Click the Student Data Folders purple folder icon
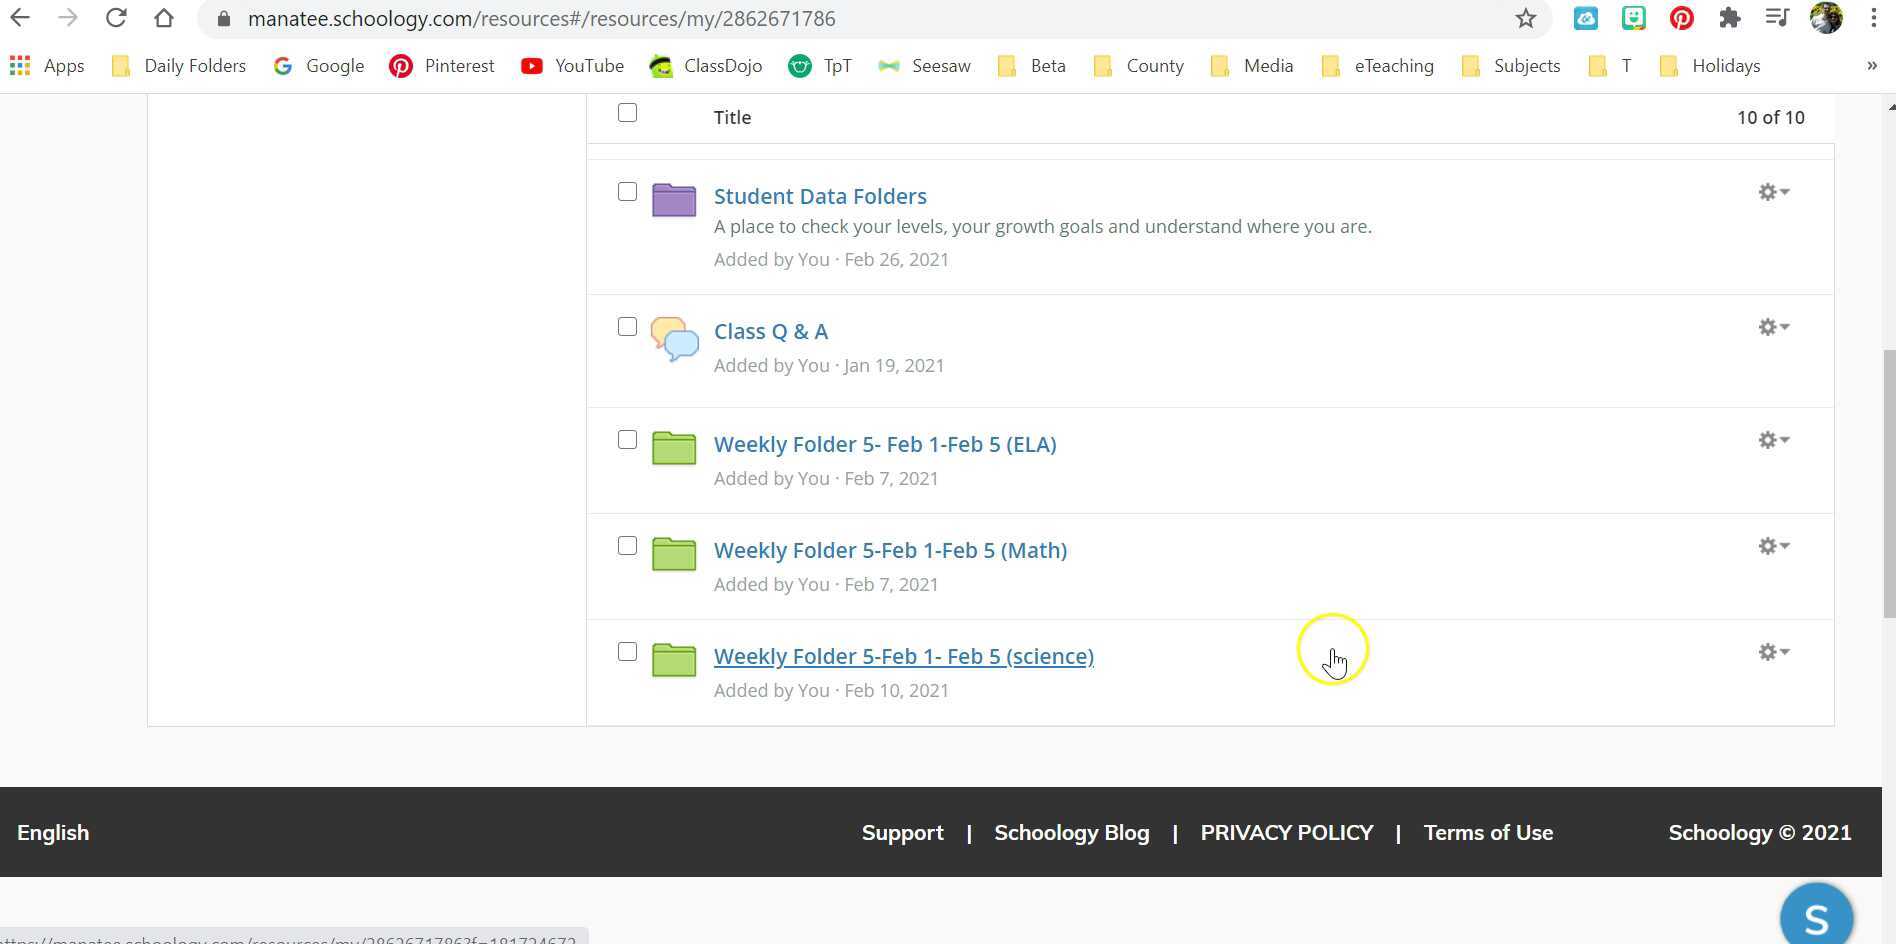The height and width of the screenshot is (944, 1896). (673, 200)
